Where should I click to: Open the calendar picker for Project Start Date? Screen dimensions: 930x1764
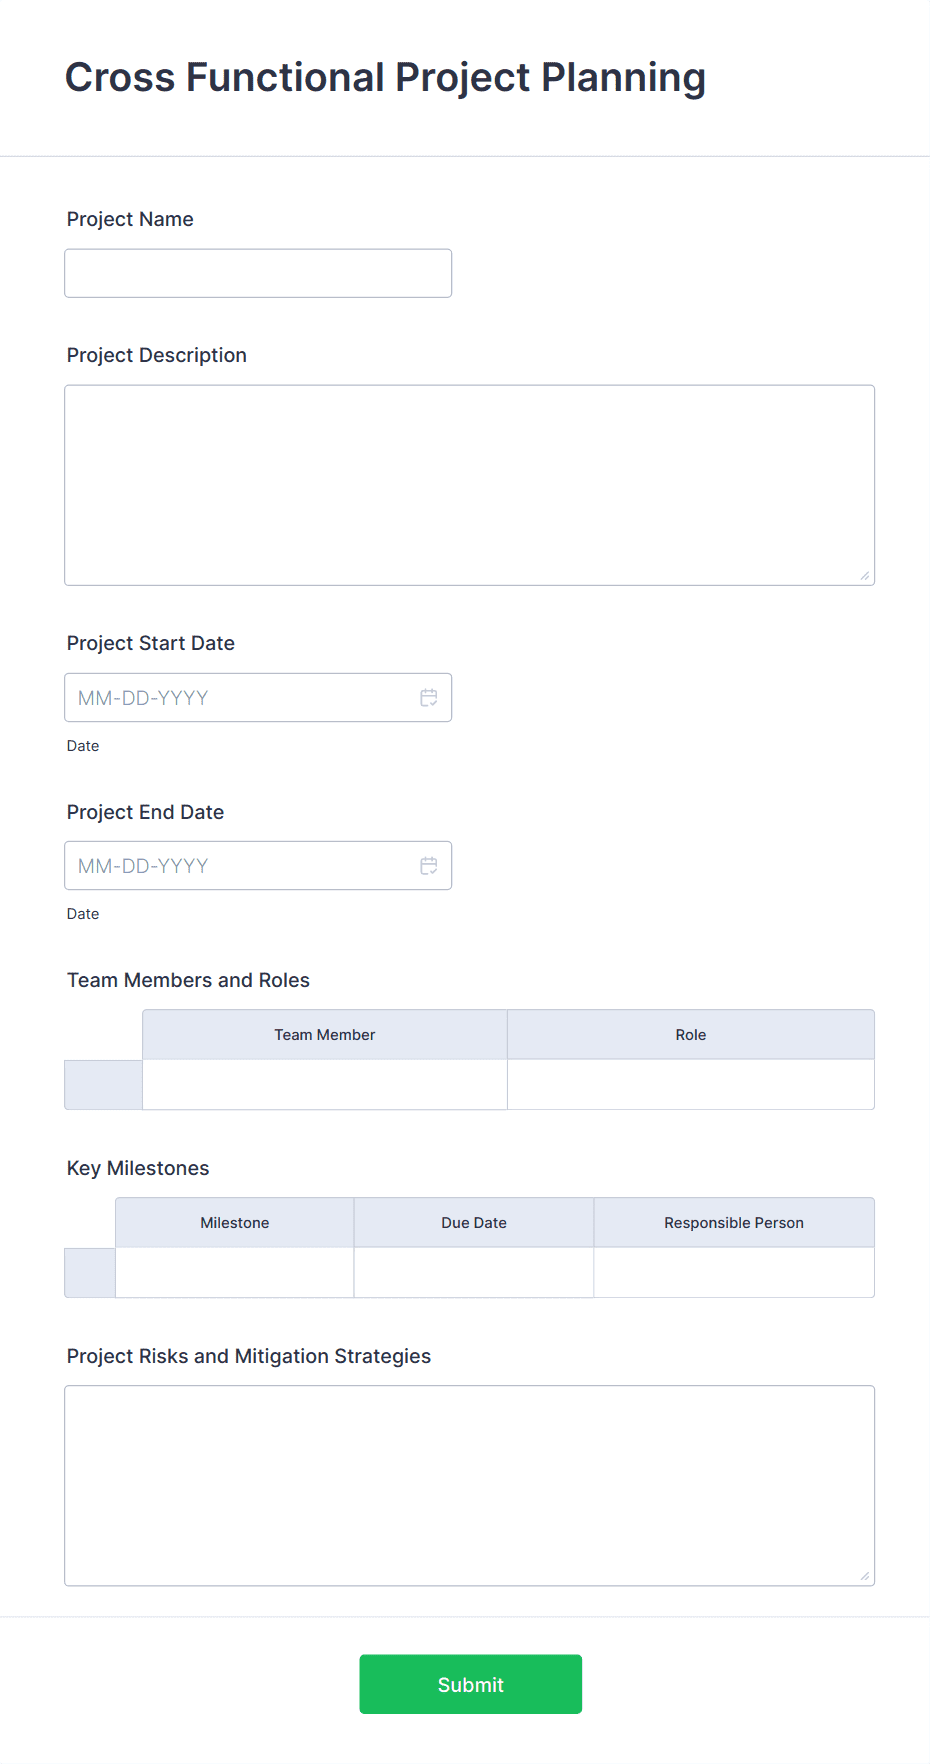tap(429, 697)
